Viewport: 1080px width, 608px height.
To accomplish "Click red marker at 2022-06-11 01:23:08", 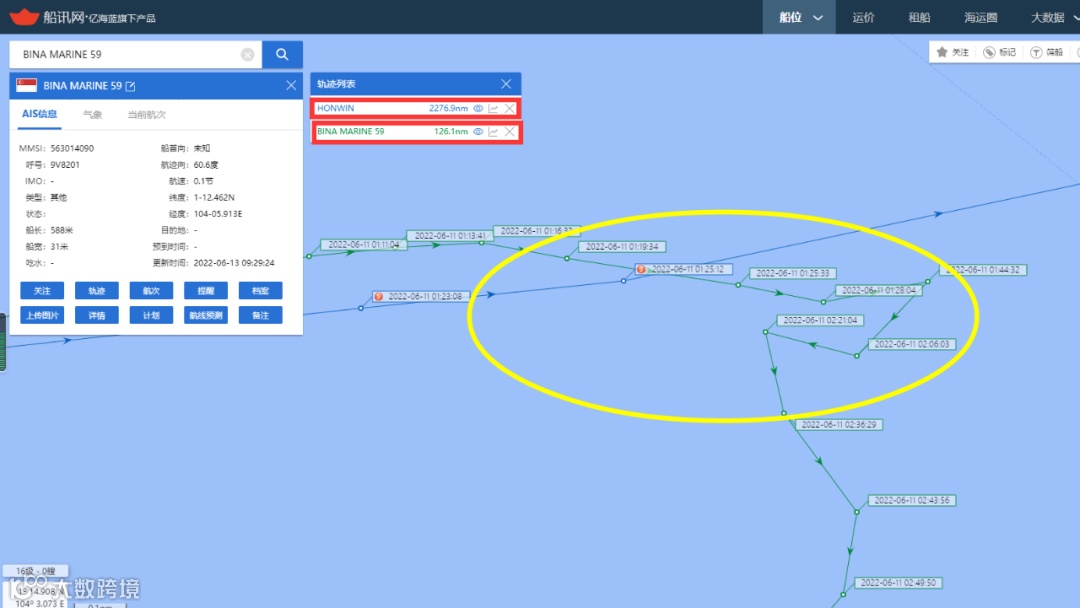I will 378,297.
